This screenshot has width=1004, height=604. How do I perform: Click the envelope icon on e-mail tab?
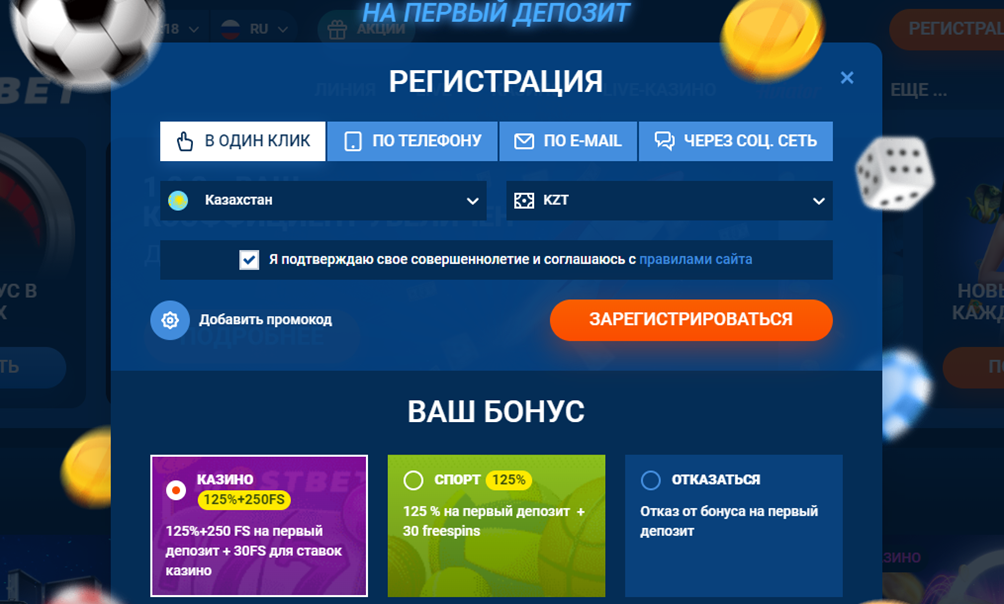coord(524,141)
